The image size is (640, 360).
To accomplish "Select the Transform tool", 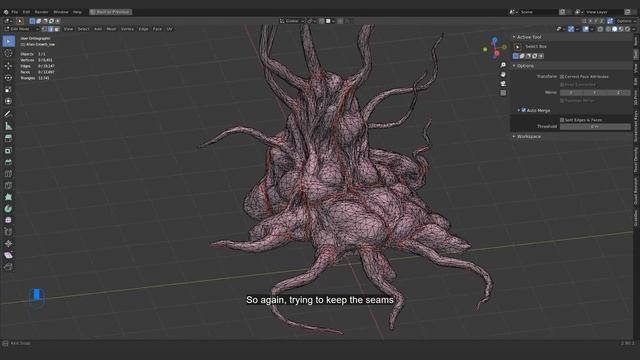I will [9, 101].
